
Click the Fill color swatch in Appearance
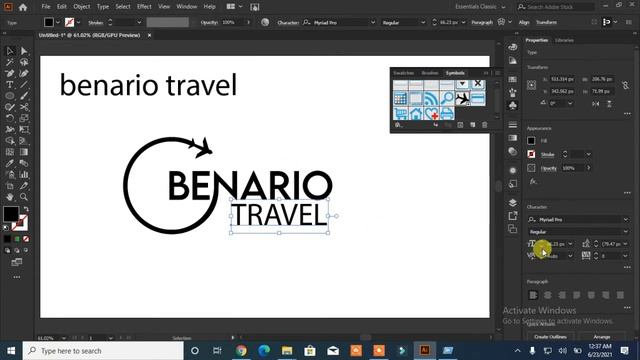tap(531, 141)
